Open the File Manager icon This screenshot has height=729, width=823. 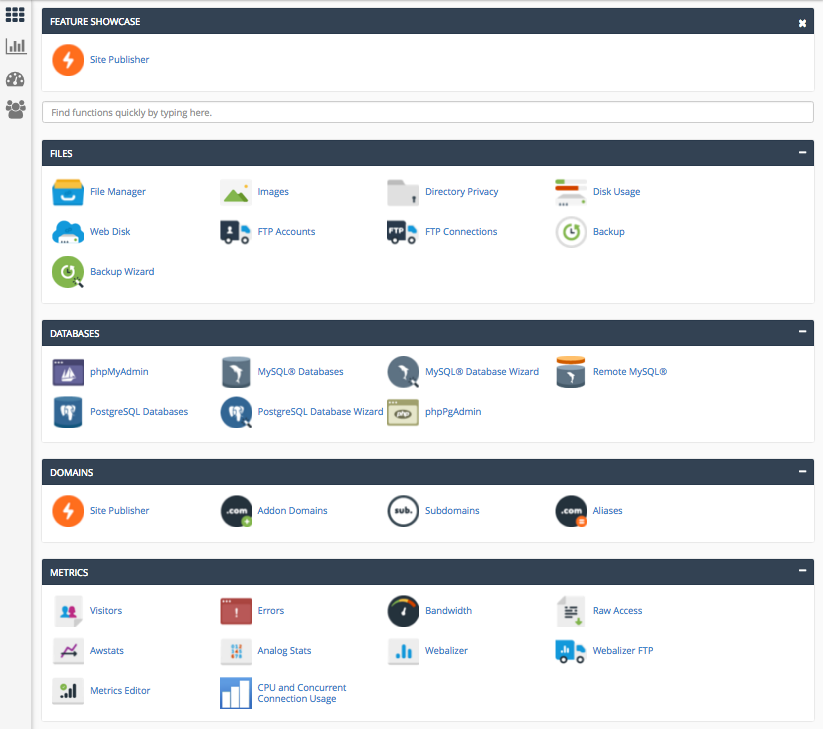[68, 192]
